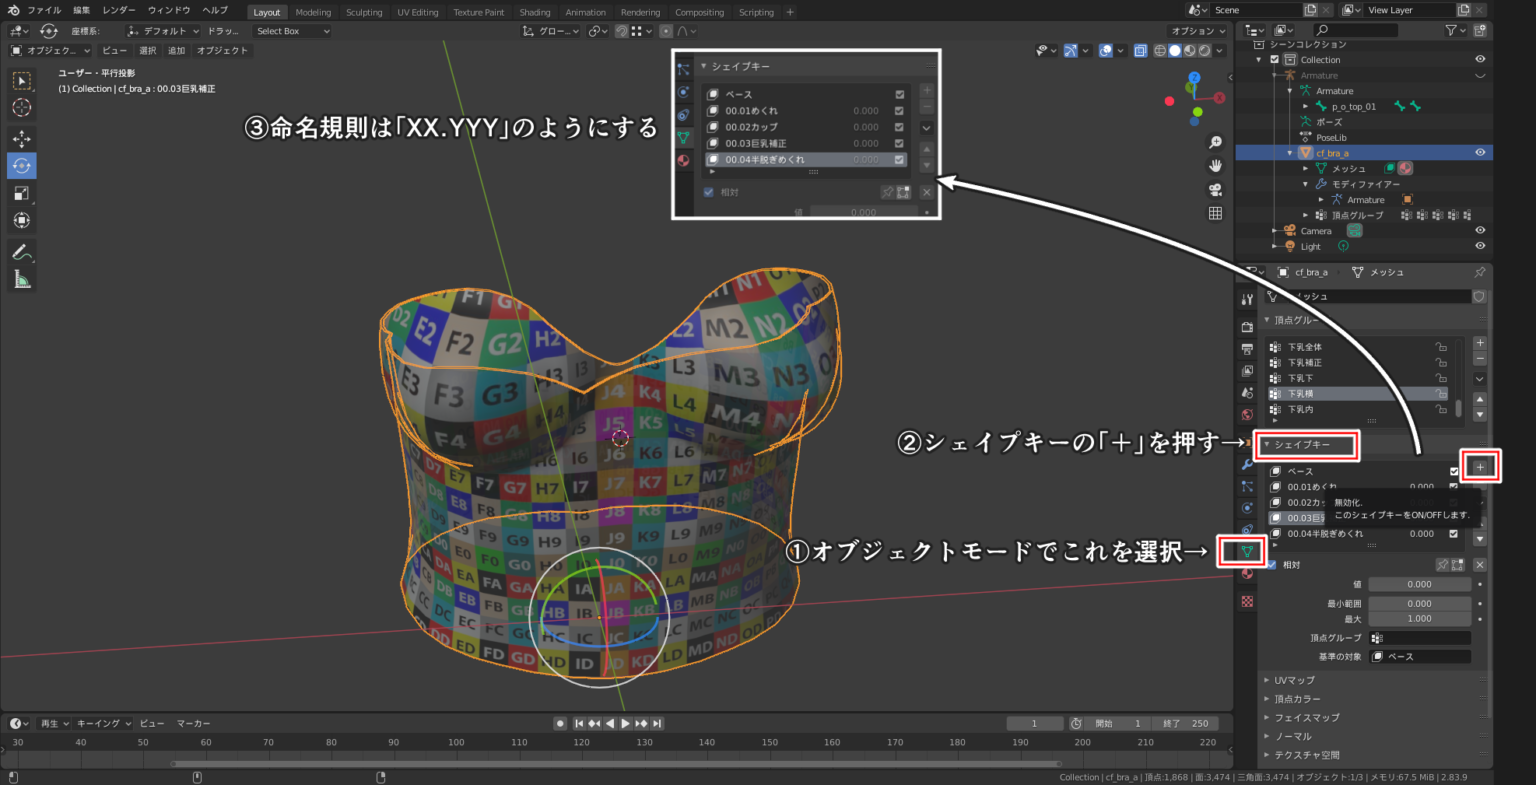Click the 終了 end frame field
Viewport: 1536px width, 785px height.
click(x=1186, y=722)
